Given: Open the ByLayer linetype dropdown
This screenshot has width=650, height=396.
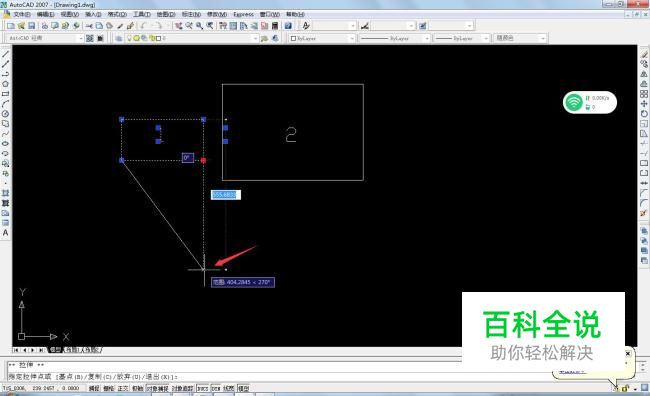Looking at the screenshot, I should [x=427, y=38].
